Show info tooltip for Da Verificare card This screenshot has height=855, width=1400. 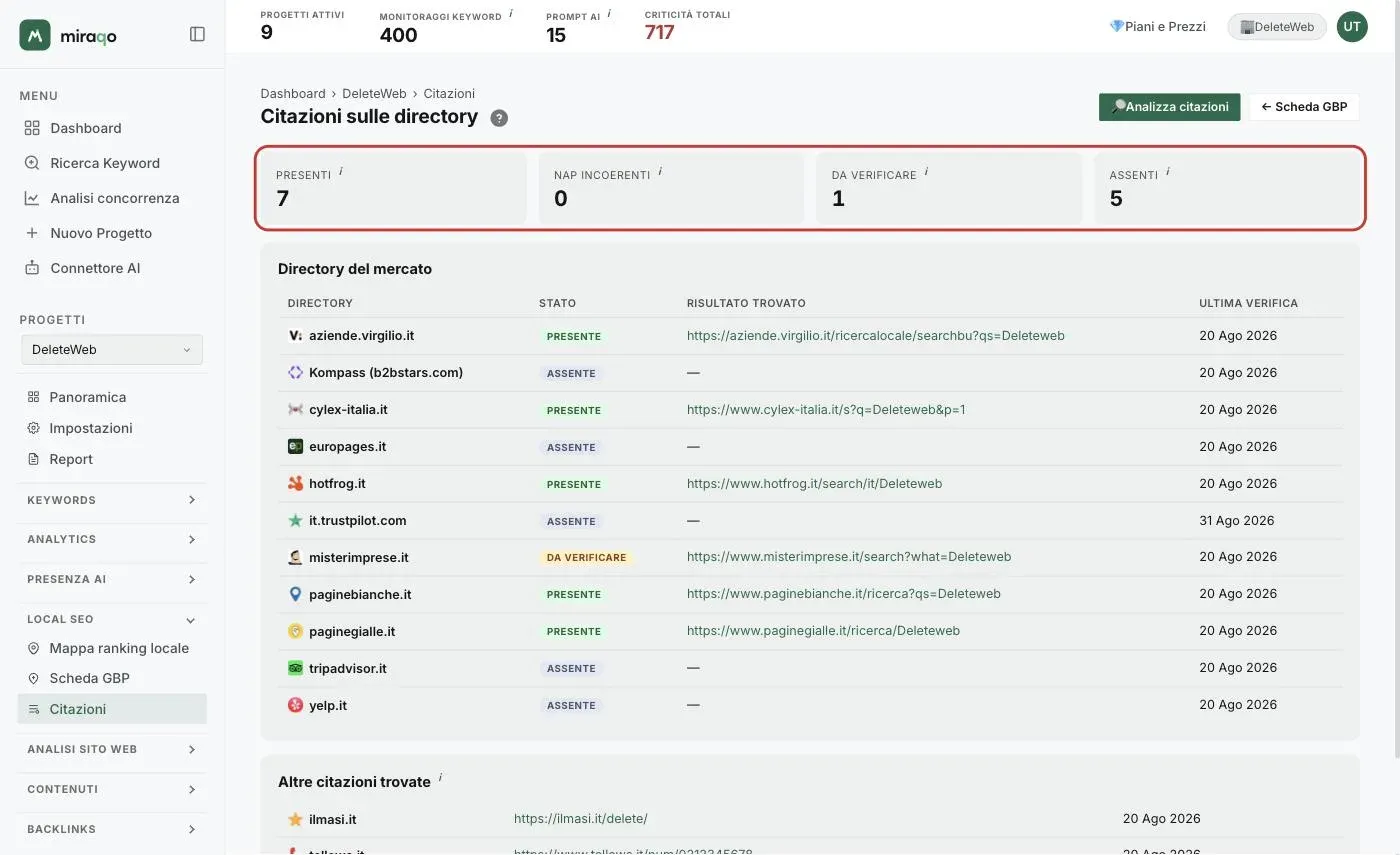[x=926, y=171]
